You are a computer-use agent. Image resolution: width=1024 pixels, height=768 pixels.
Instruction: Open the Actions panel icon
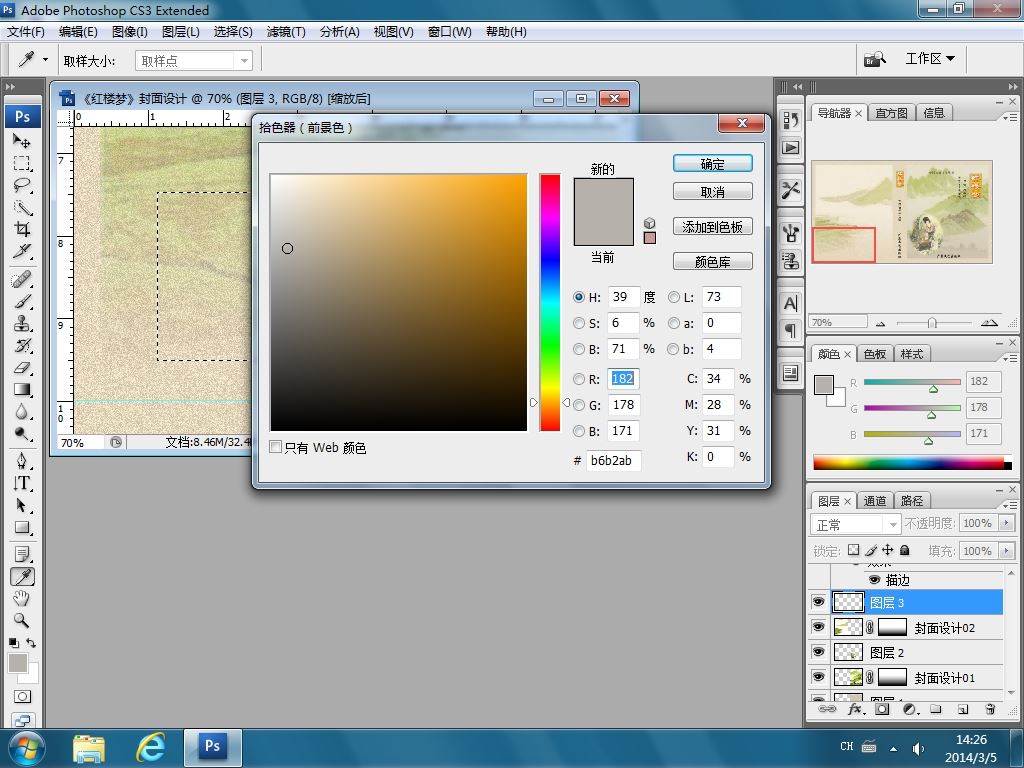pyautogui.click(x=791, y=148)
